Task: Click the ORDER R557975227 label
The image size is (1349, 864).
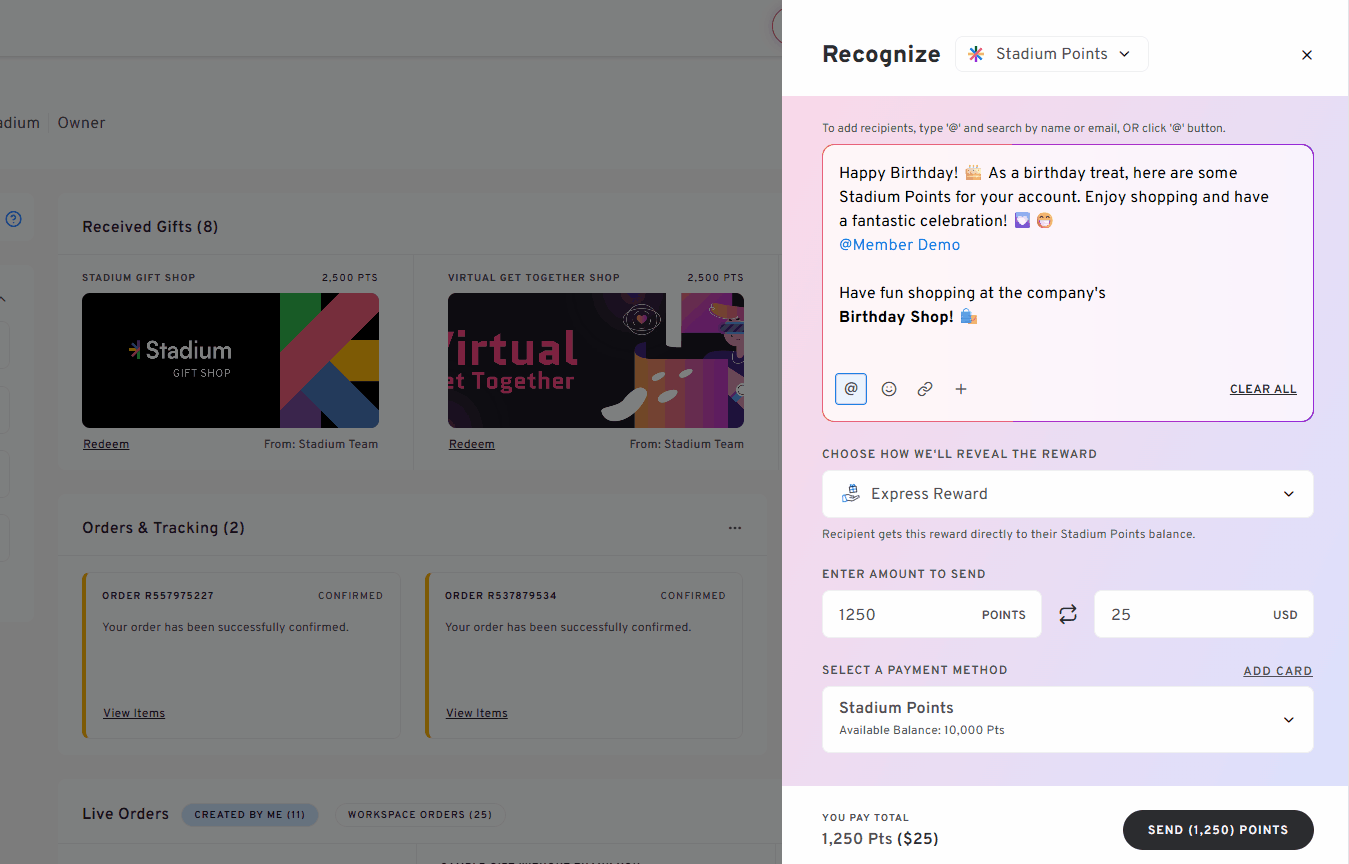Action: pyautogui.click(x=158, y=596)
